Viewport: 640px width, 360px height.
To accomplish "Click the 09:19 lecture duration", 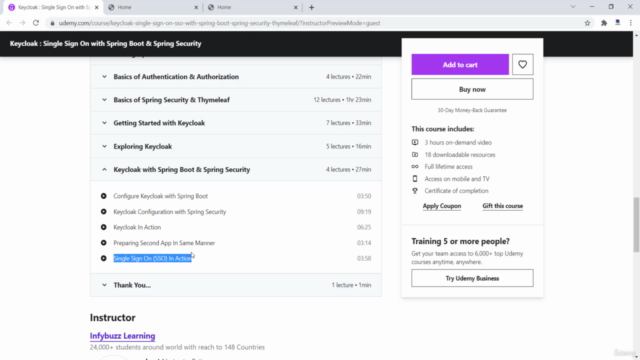I will pyautogui.click(x=364, y=211).
